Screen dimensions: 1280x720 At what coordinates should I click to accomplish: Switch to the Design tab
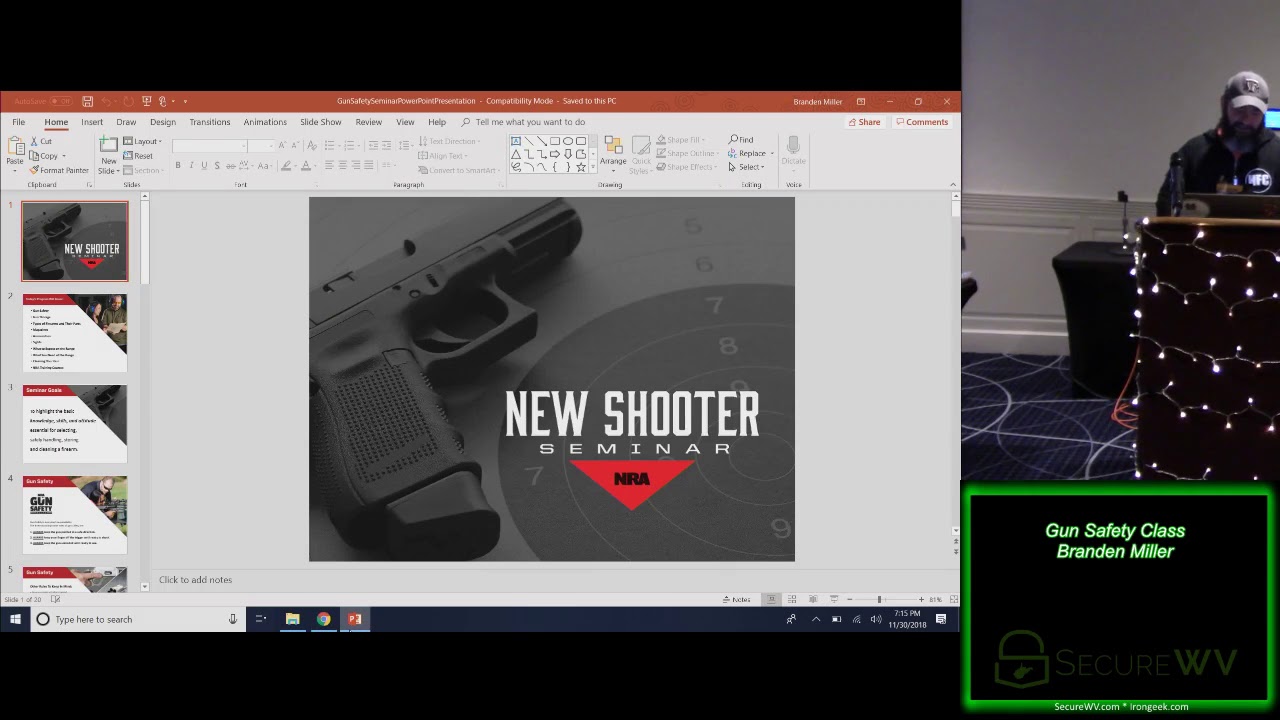pos(163,122)
